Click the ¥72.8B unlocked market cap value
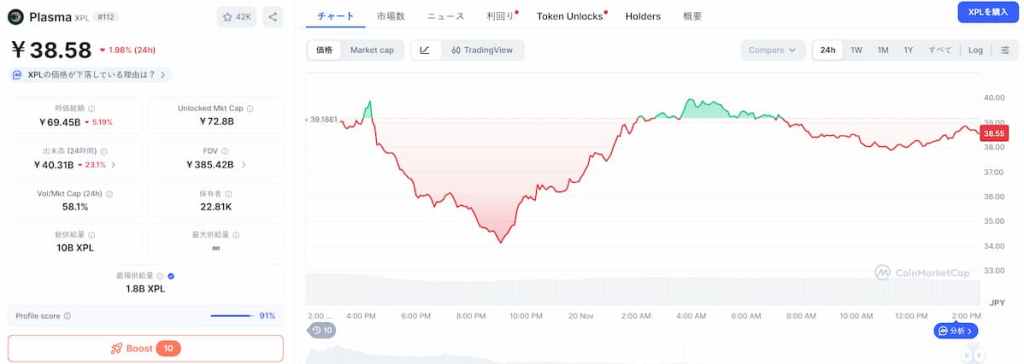Image resolution: width=1024 pixels, height=364 pixels. [217, 122]
